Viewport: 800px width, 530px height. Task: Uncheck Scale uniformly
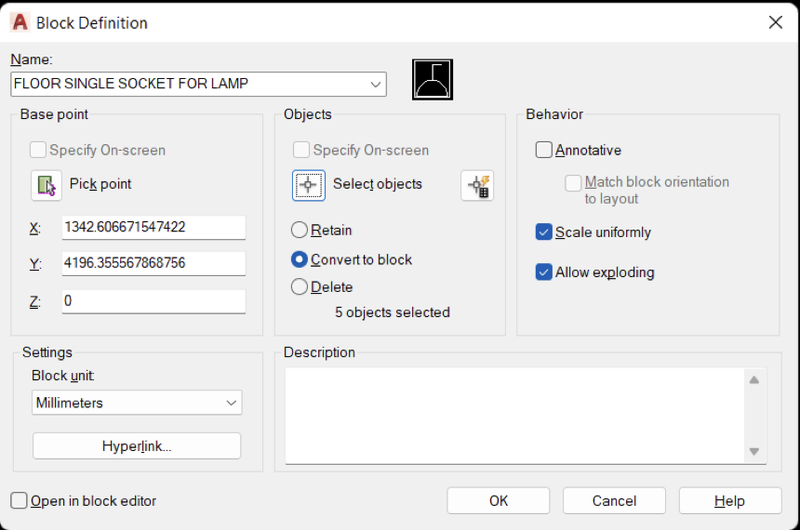coord(544,232)
